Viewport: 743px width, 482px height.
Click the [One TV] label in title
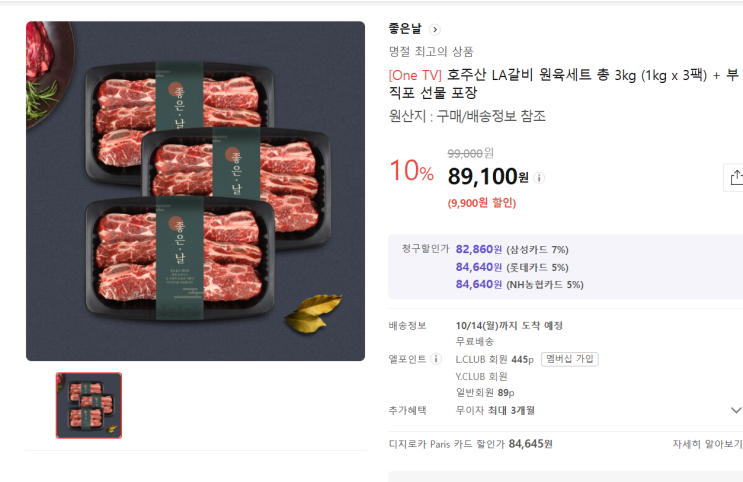coord(415,75)
